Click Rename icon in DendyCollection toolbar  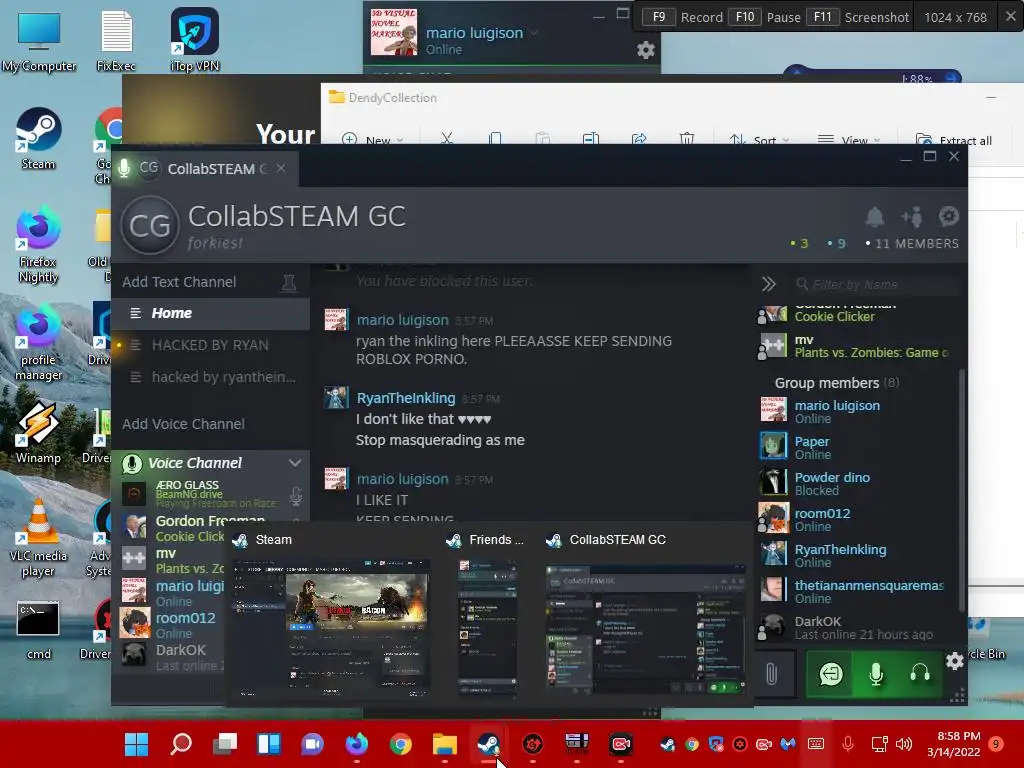pyautogui.click(x=590, y=139)
